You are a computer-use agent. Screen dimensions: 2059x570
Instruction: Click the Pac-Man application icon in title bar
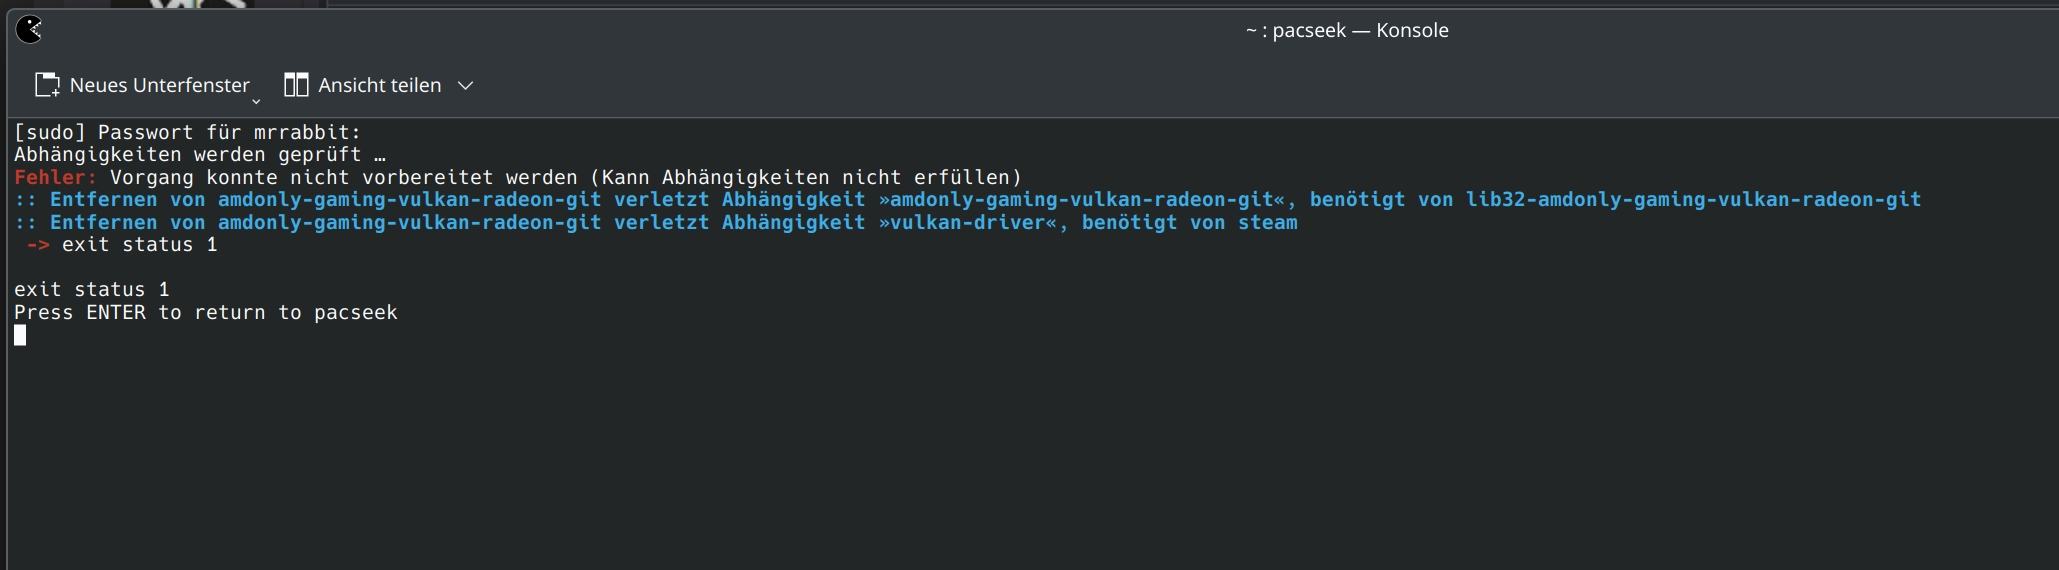coord(30,30)
